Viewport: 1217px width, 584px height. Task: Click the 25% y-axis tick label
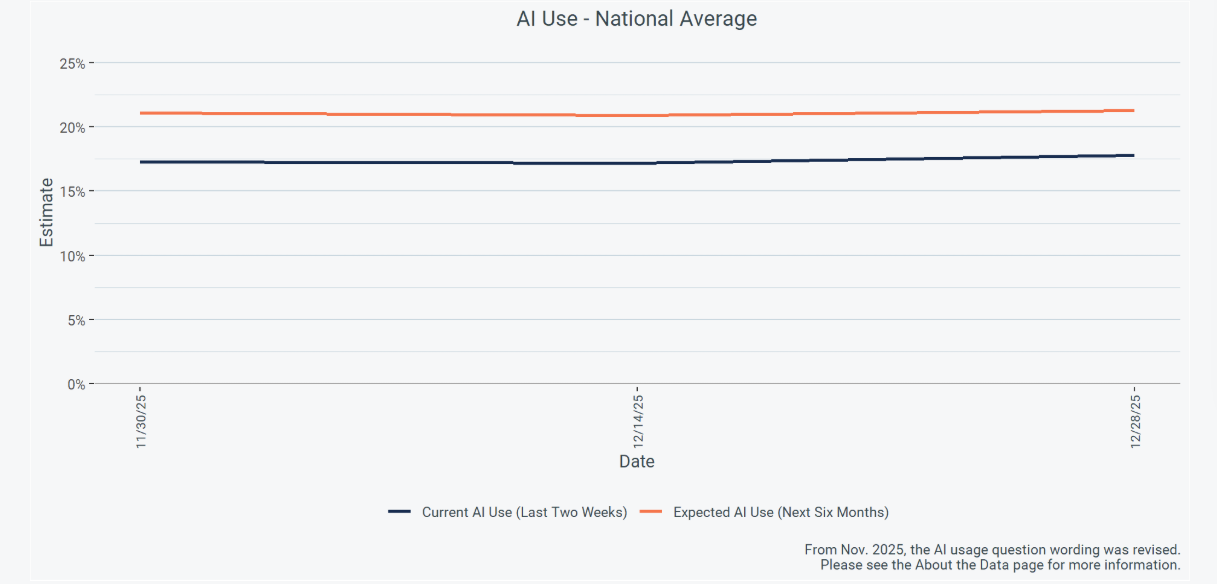(72, 63)
